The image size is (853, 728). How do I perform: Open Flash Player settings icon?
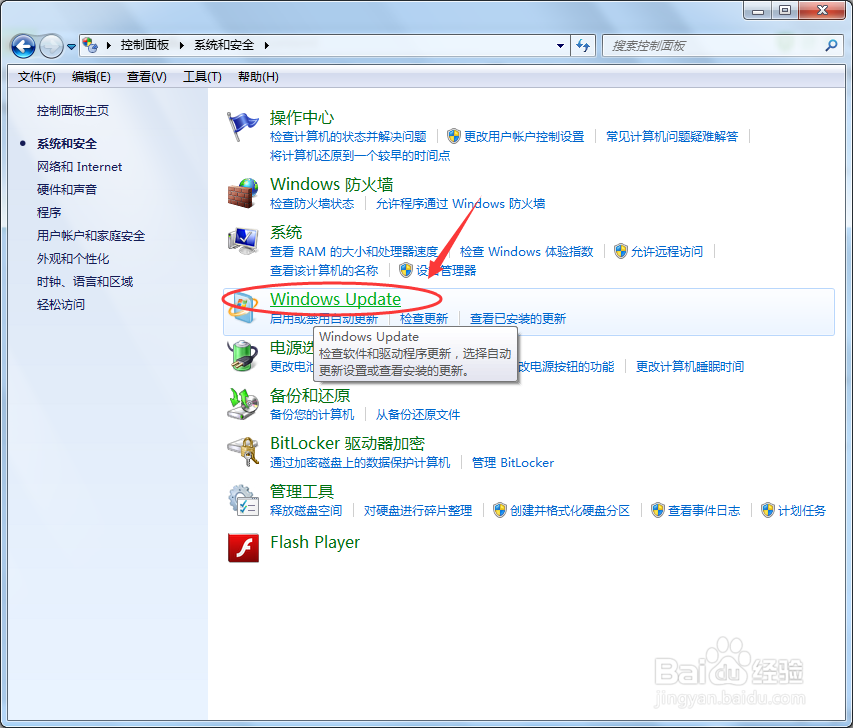click(241, 549)
